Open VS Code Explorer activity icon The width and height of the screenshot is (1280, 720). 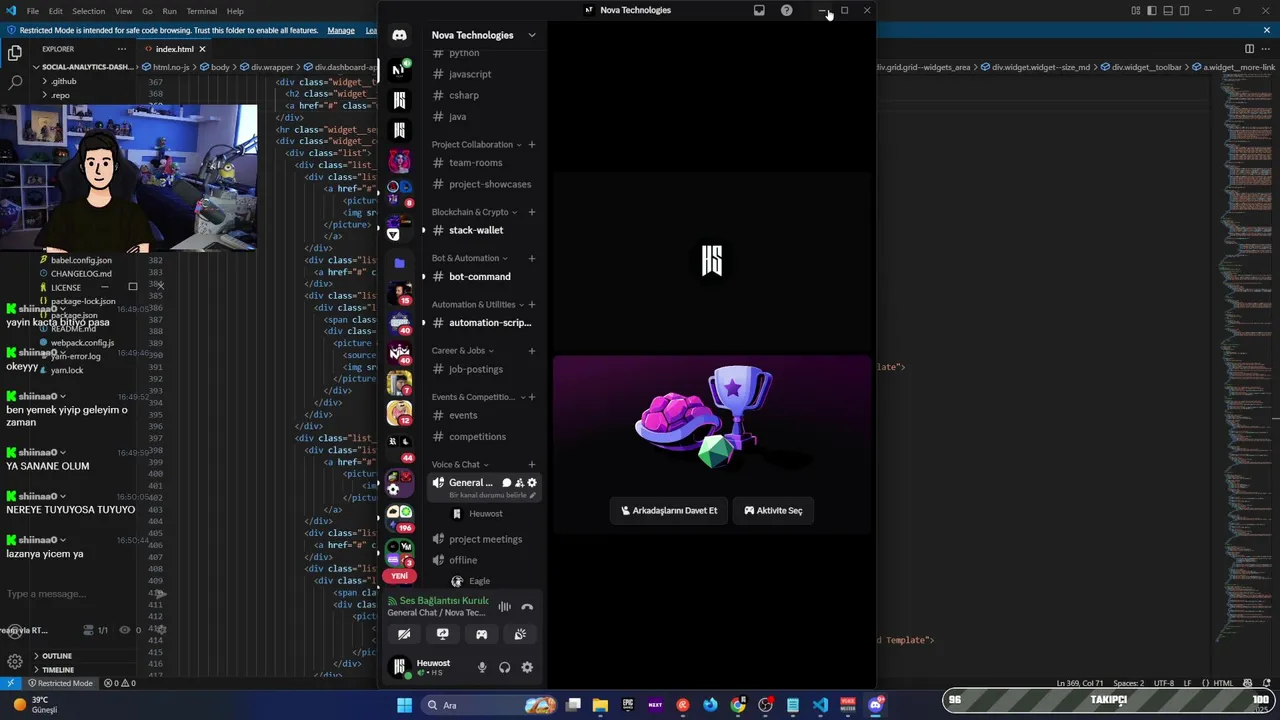click(x=14, y=53)
